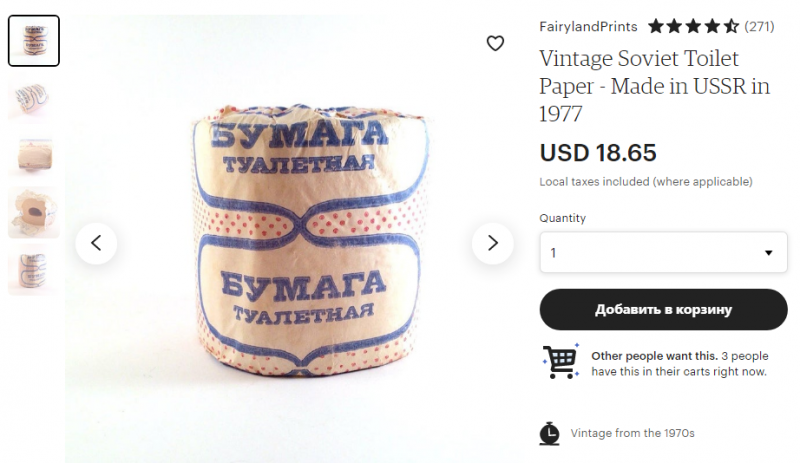The image size is (800, 463).
Task: Select the first product thumbnail
Action: tap(34, 41)
